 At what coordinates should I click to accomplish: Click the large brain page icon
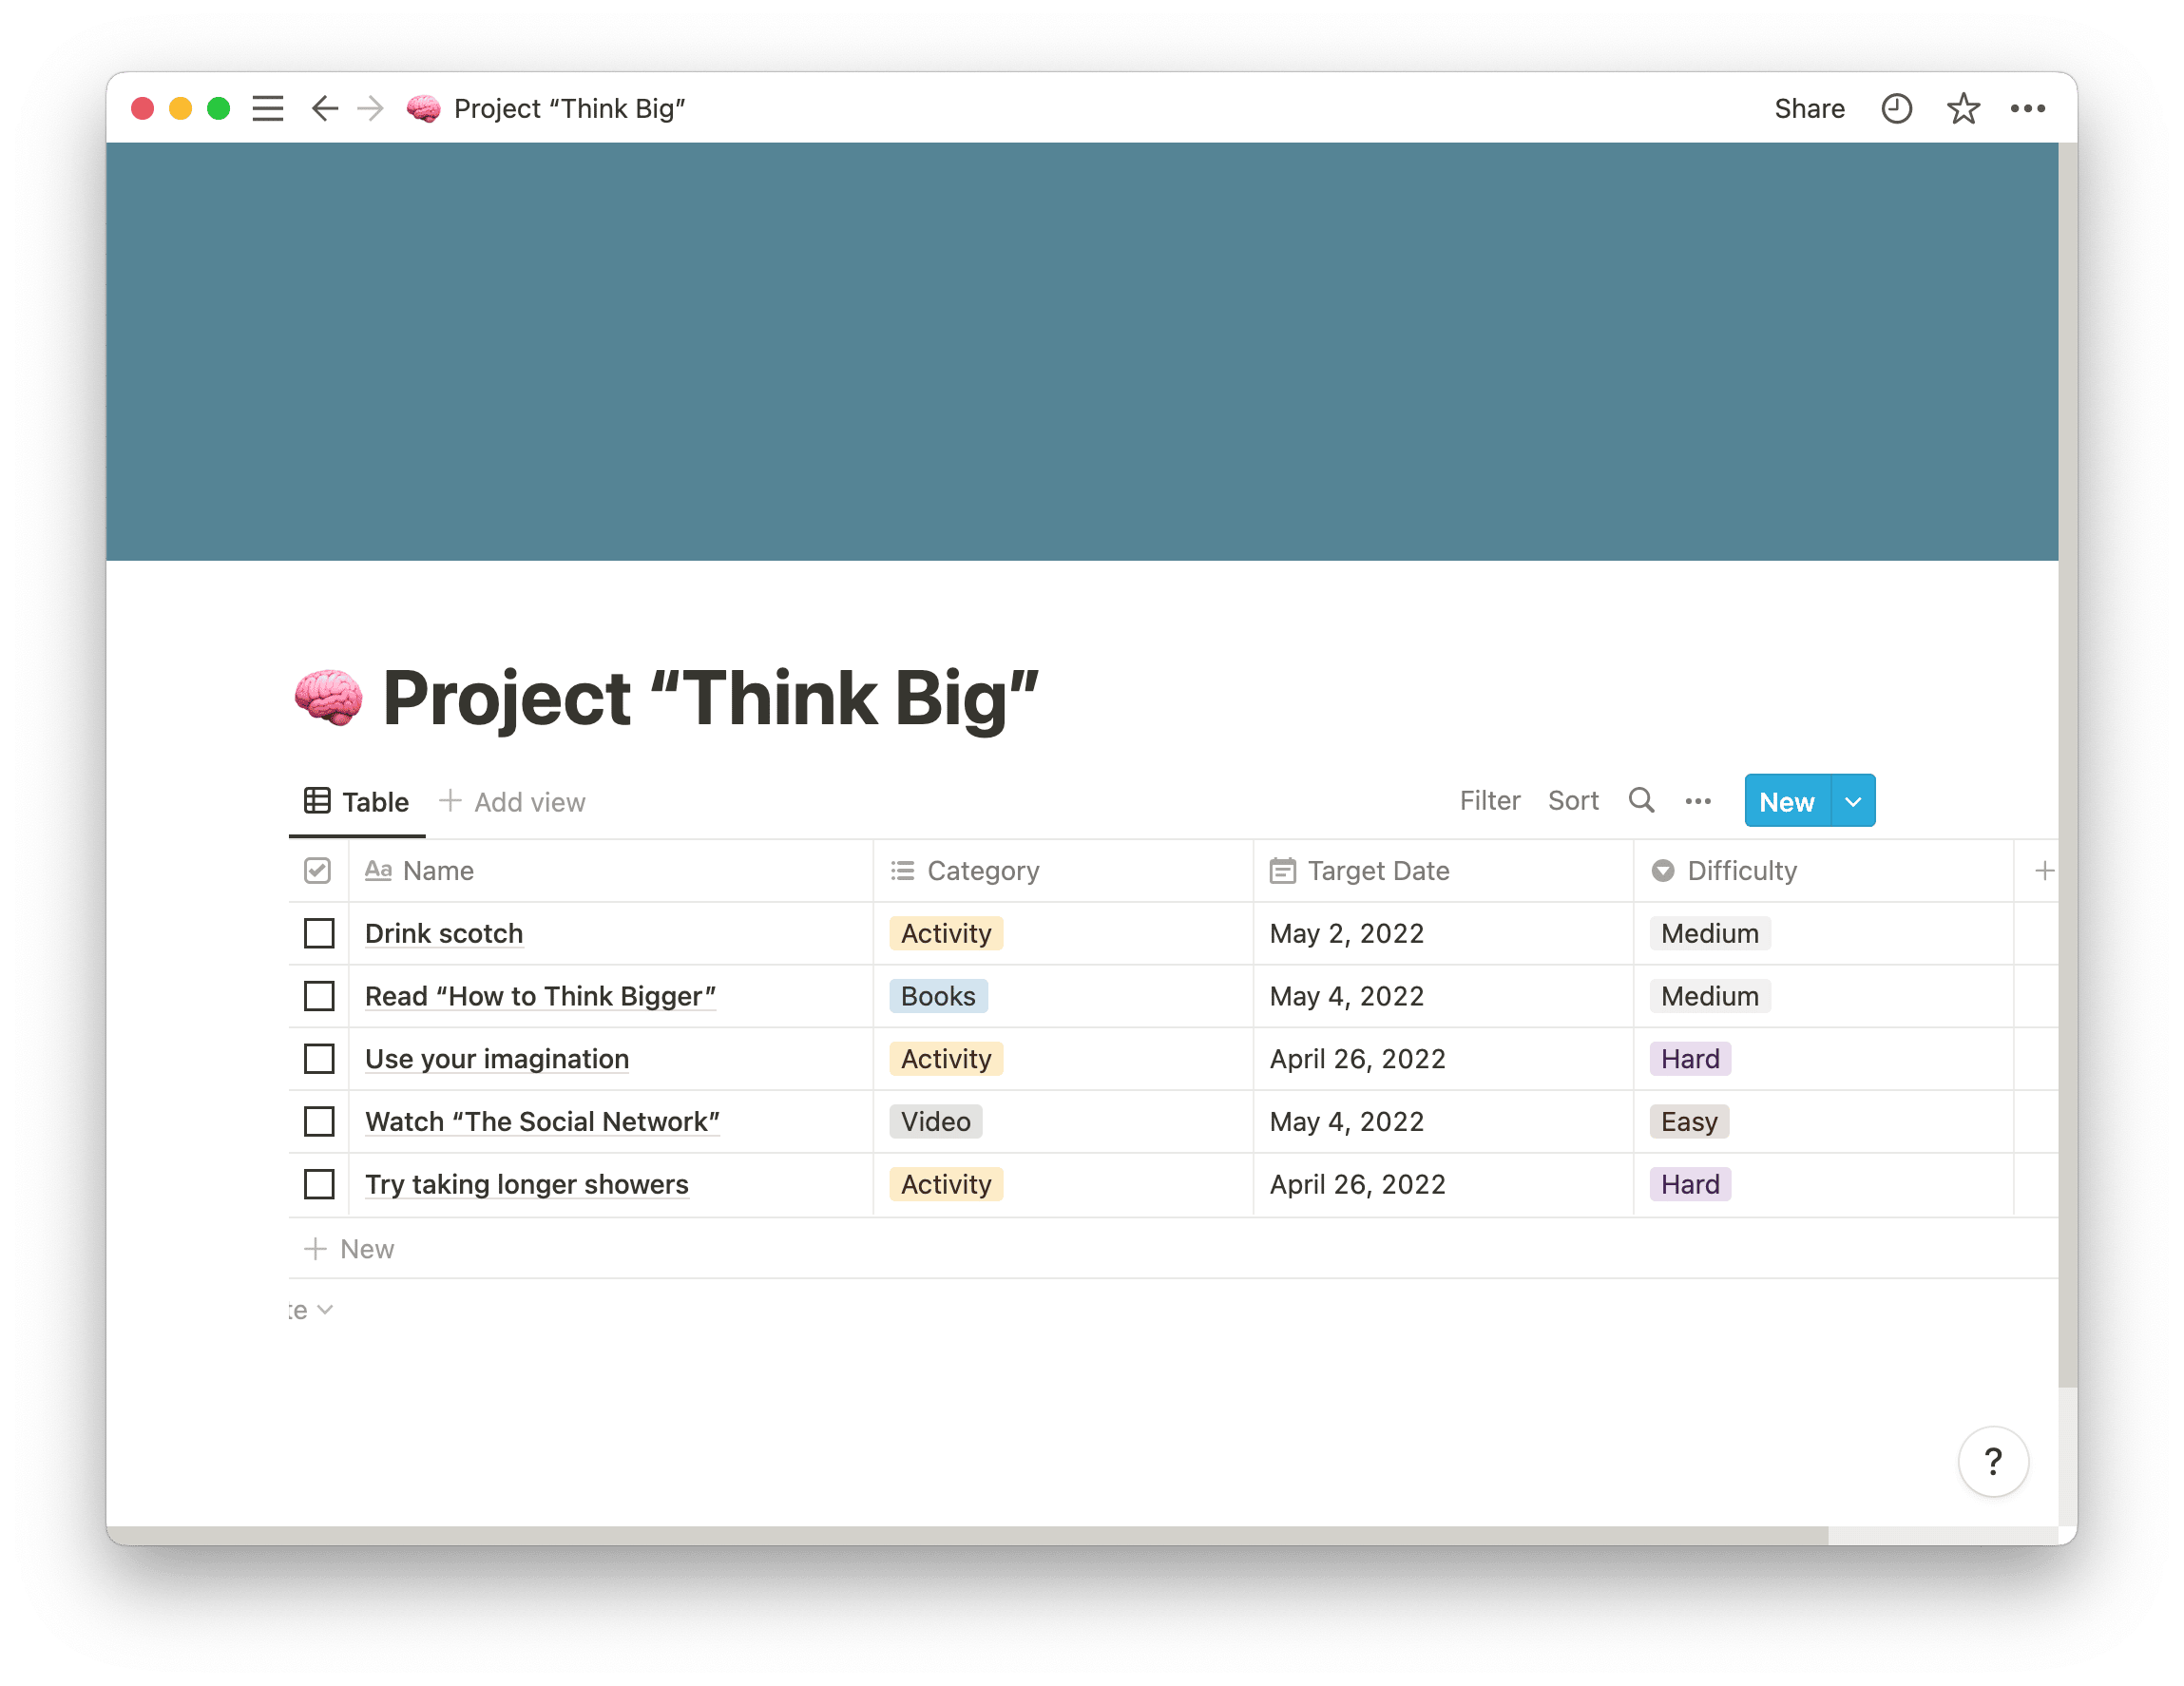click(x=328, y=697)
